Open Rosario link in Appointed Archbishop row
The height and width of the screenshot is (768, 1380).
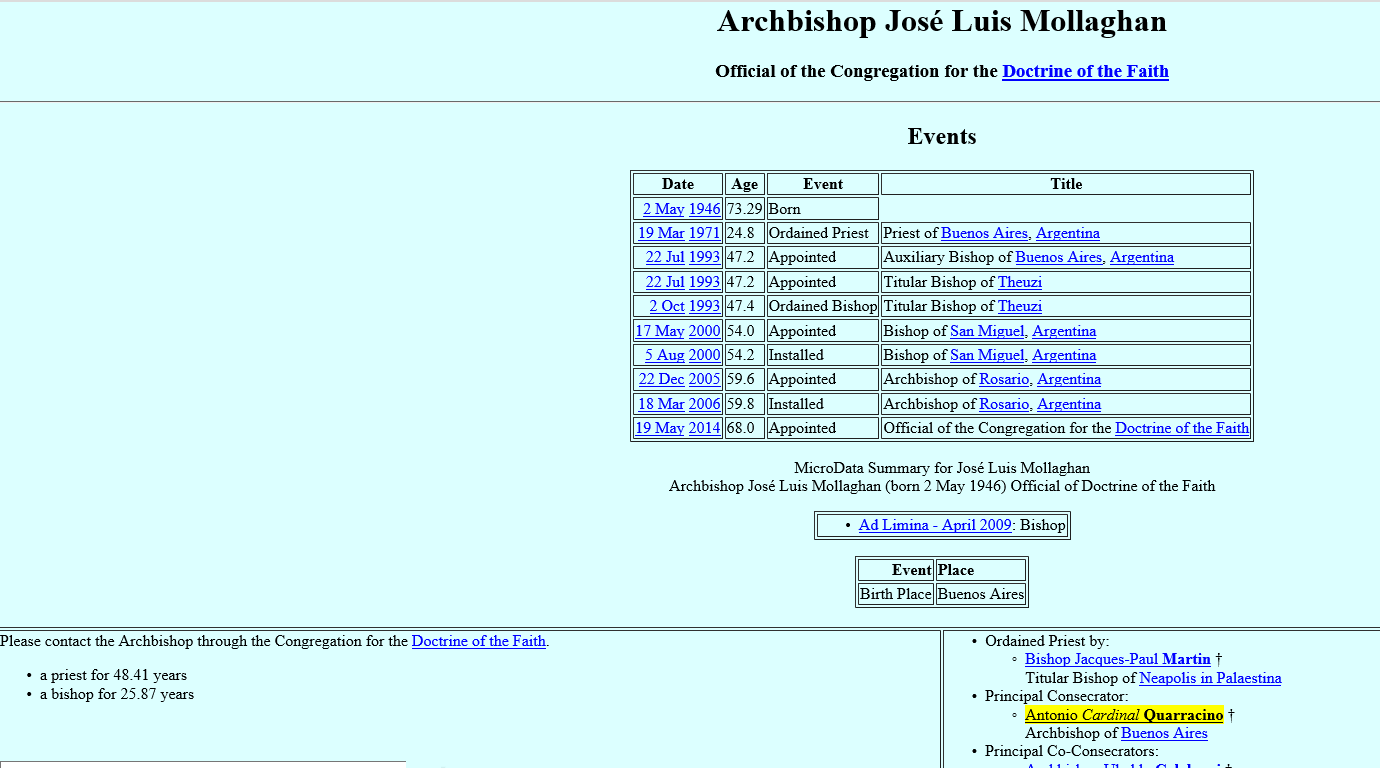tap(1004, 379)
